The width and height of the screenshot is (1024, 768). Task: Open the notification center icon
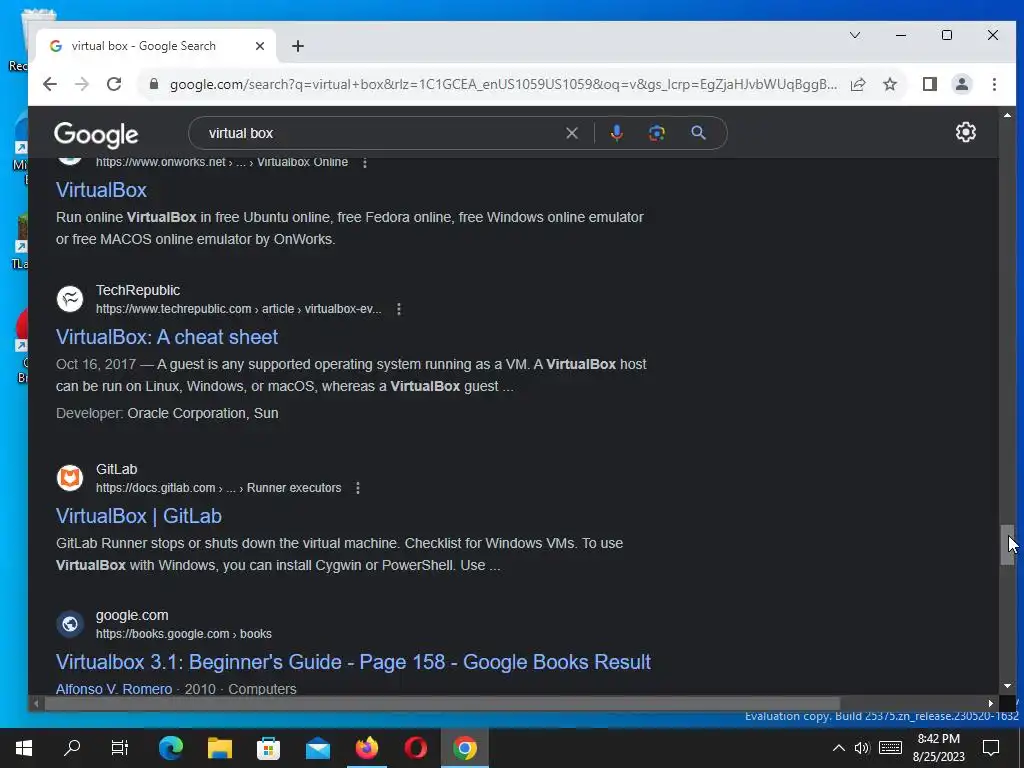point(991,748)
